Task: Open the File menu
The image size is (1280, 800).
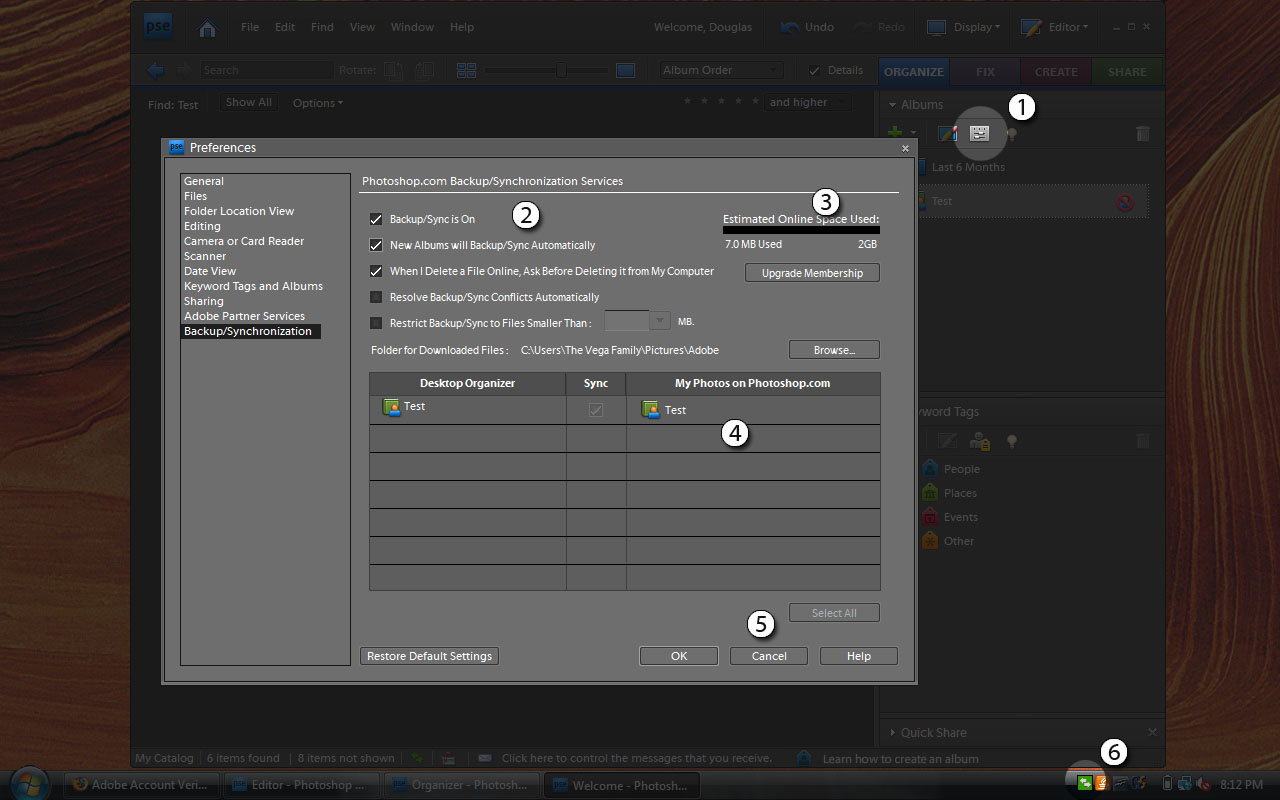Action: click(x=250, y=27)
